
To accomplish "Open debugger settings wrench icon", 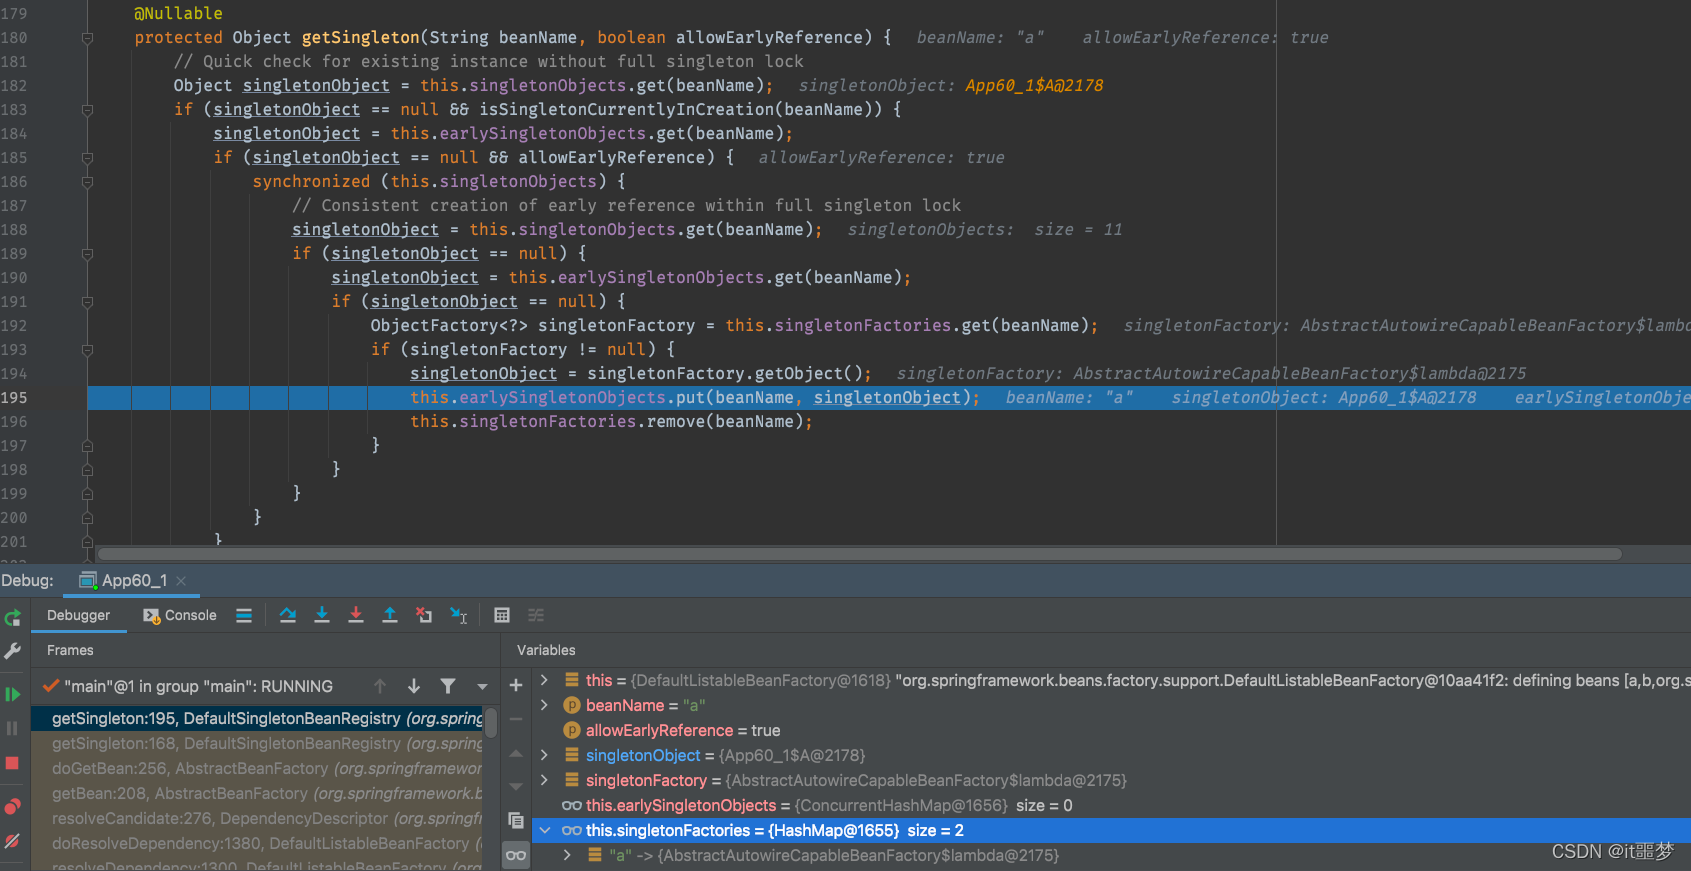I will (x=12, y=651).
